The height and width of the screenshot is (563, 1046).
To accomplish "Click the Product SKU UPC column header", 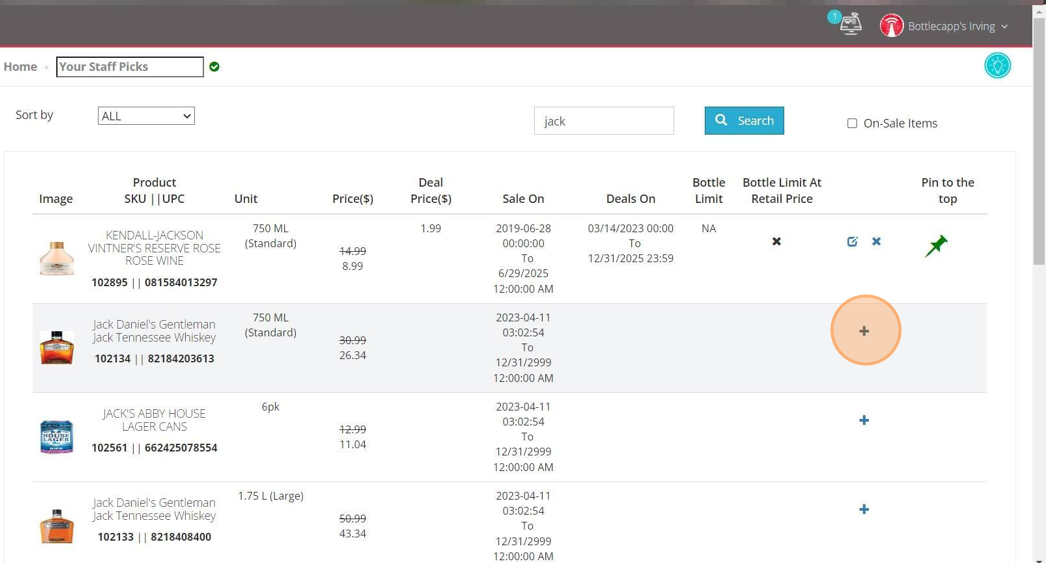I will click(x=154, y=191).
